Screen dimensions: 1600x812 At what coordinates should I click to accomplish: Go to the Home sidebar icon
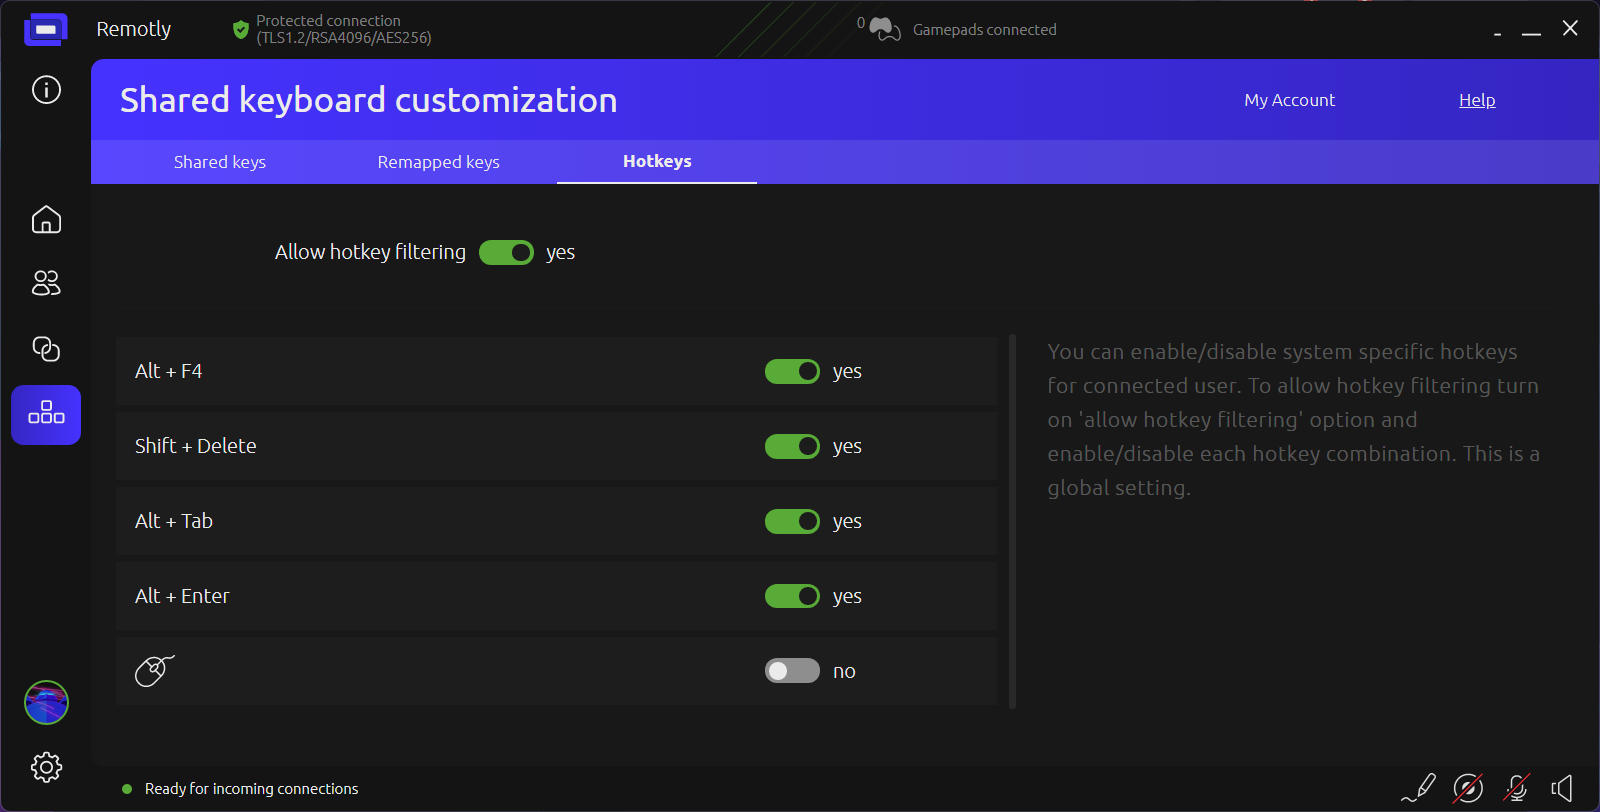click(46, 219)
